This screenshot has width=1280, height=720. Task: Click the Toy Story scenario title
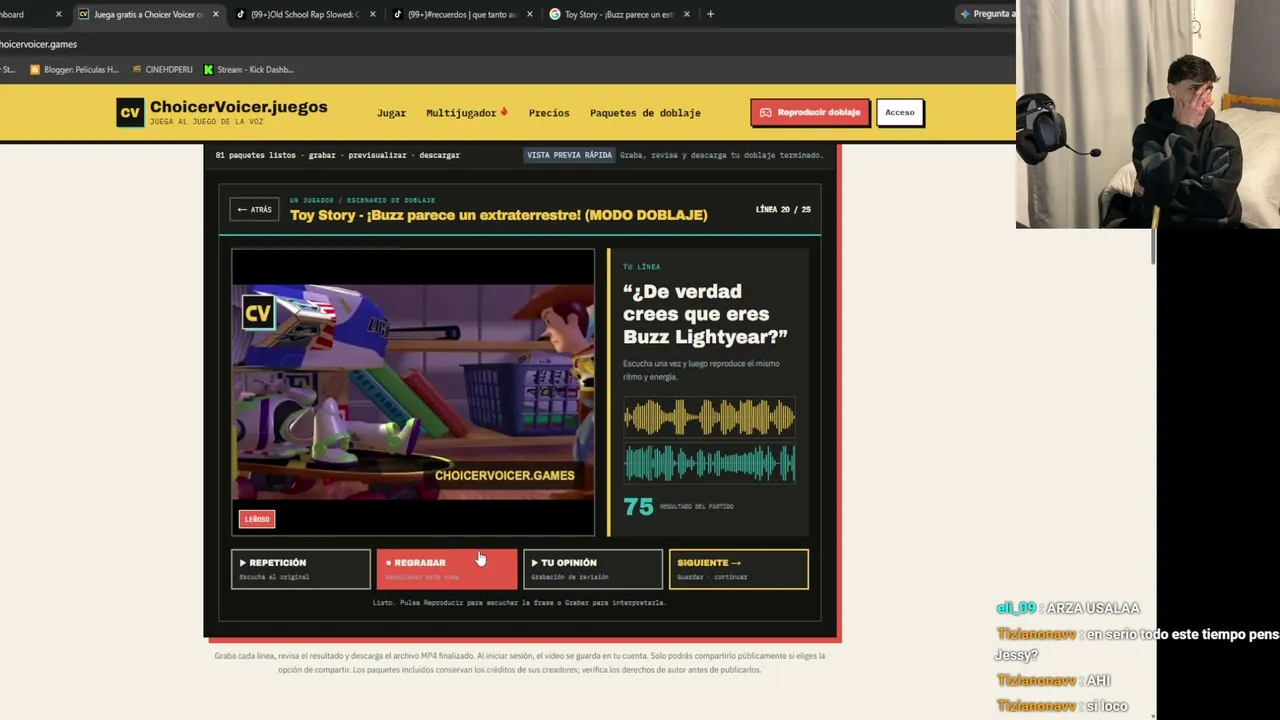(x=498, y=215)
